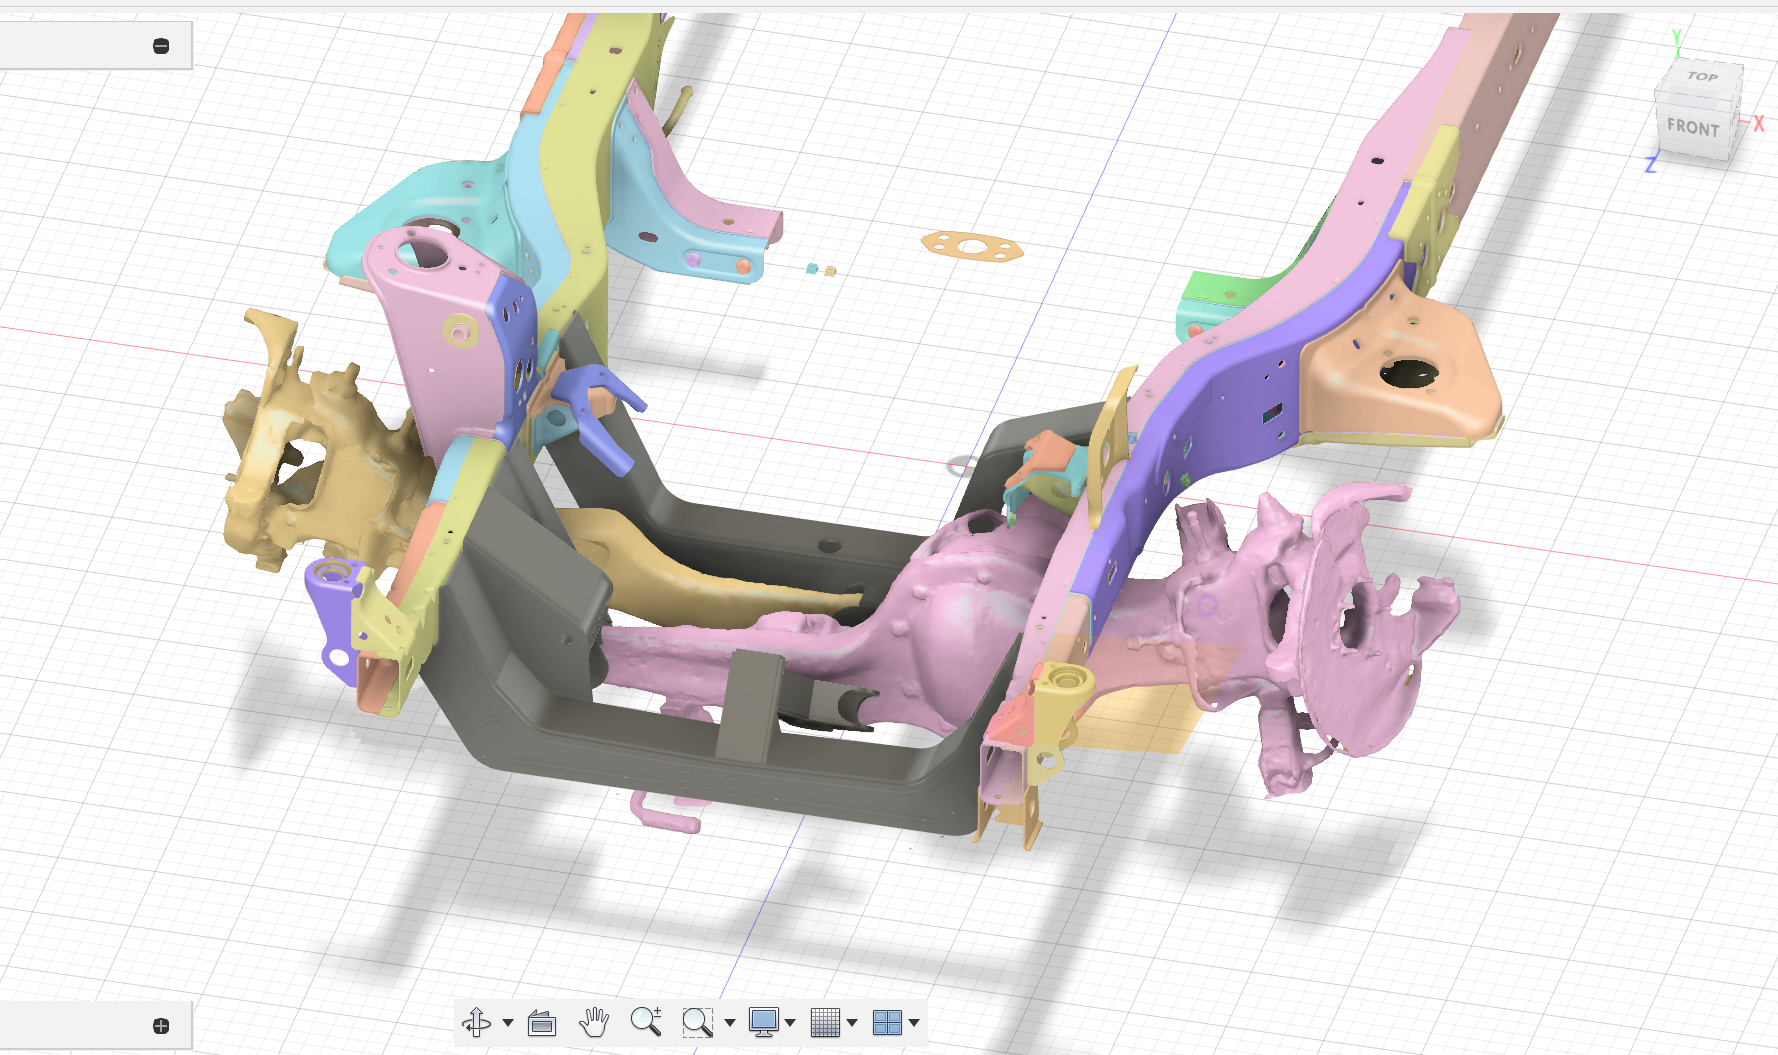Select the Orbit navigation tool
This screenshot has width=1778, height=1055.
(476, 1022)
